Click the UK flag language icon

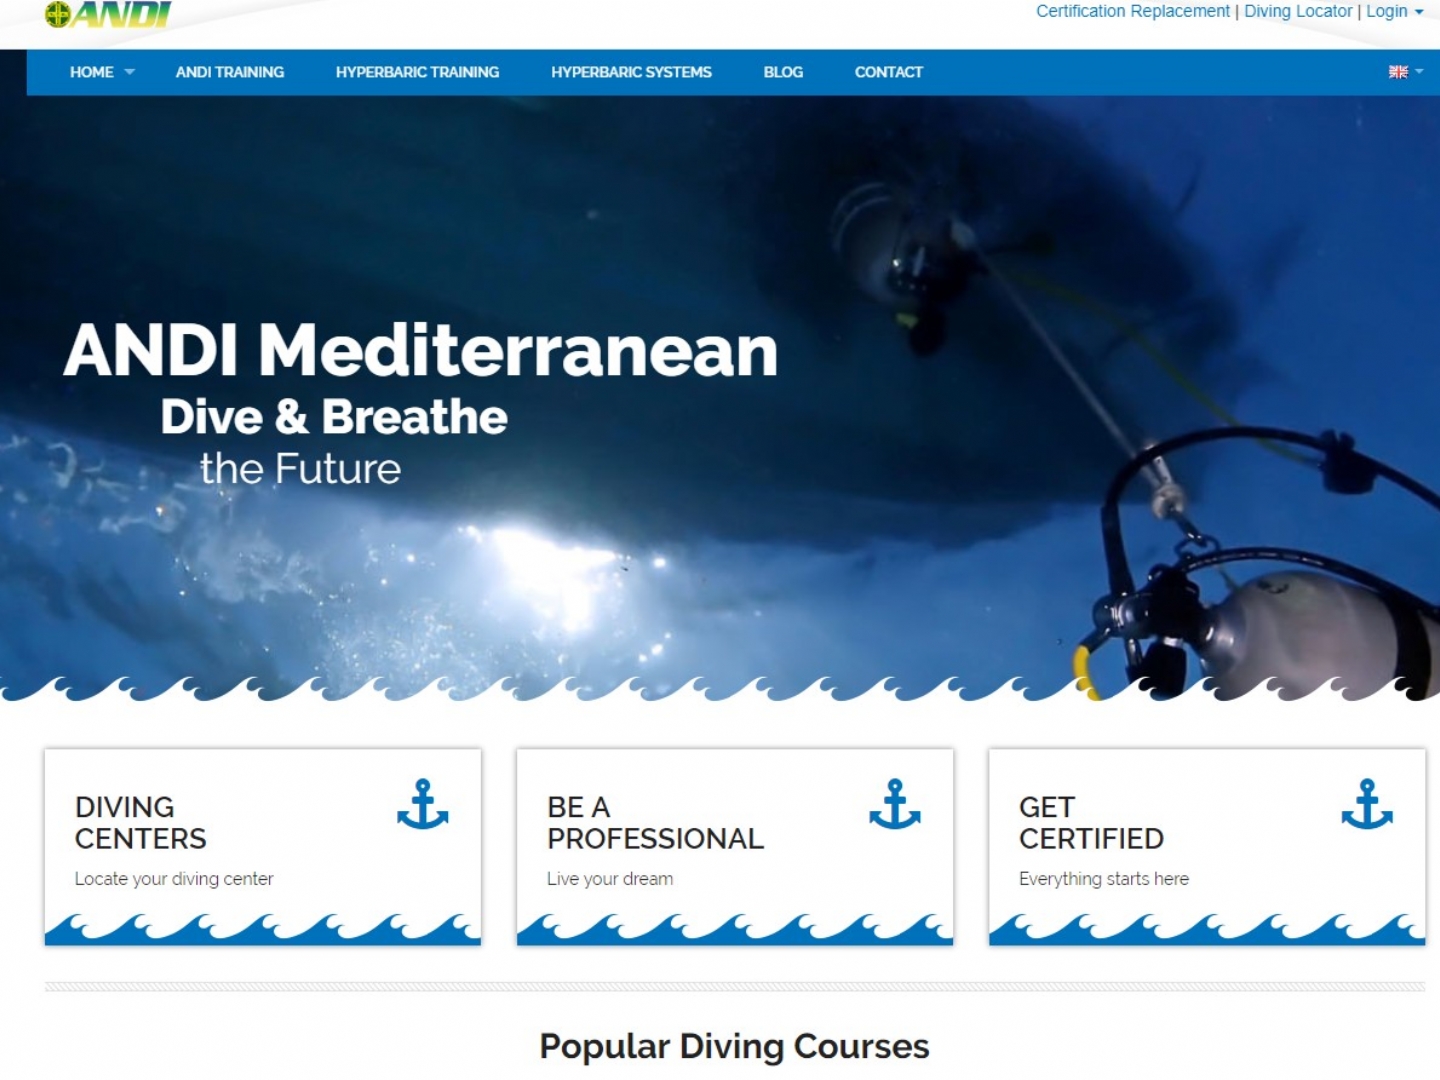[x=1398, y=72]
